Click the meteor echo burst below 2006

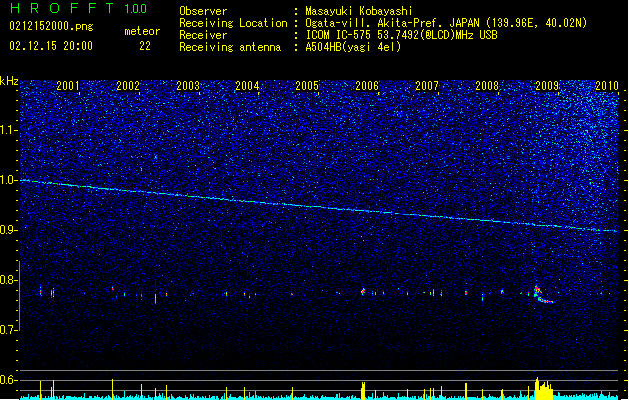point(363,291)
